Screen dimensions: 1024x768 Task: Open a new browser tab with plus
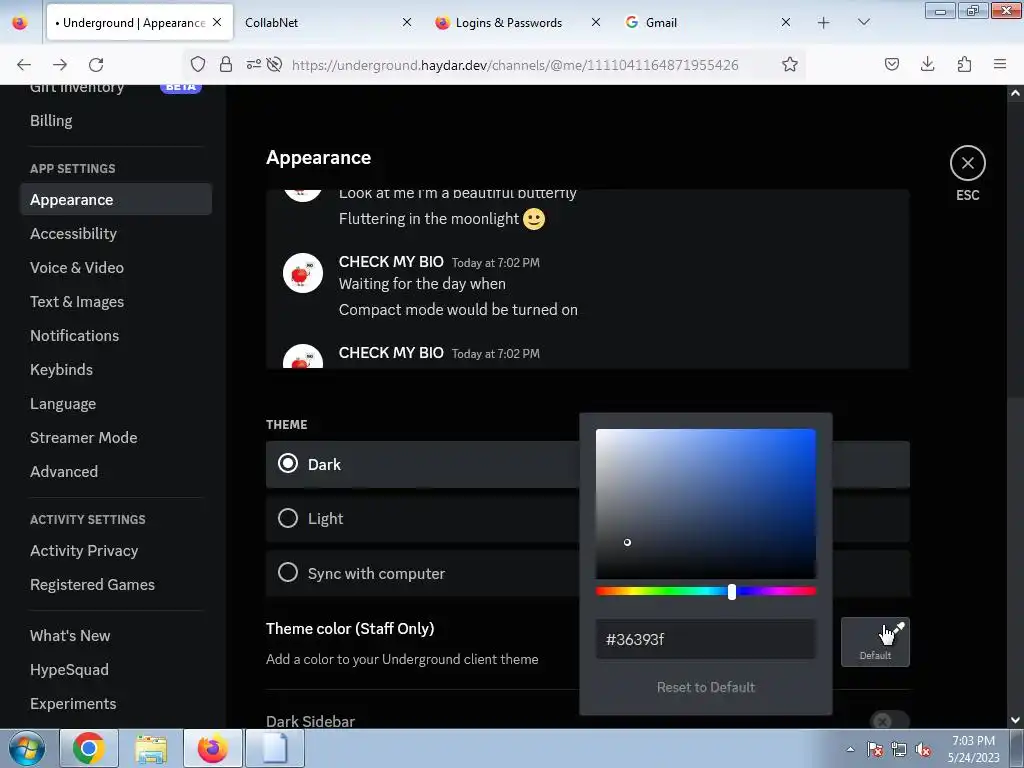824,22
